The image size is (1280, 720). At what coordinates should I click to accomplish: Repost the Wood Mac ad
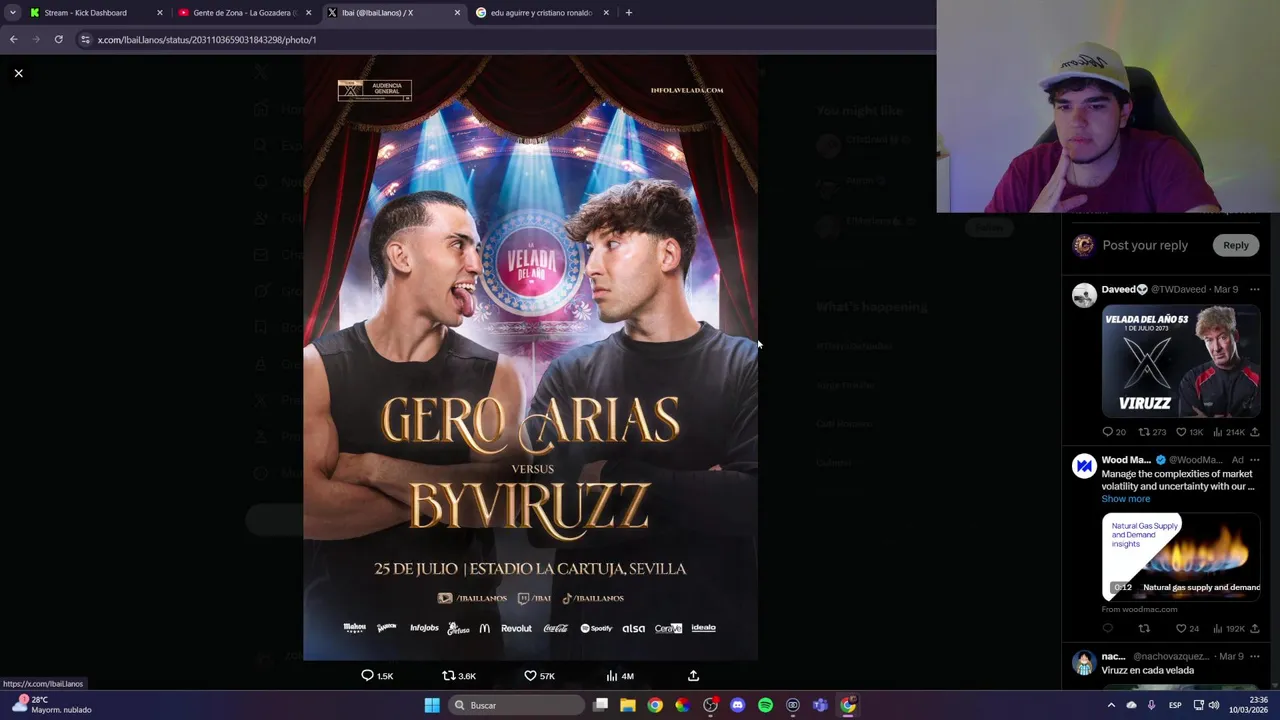(x=1144, y=629)
